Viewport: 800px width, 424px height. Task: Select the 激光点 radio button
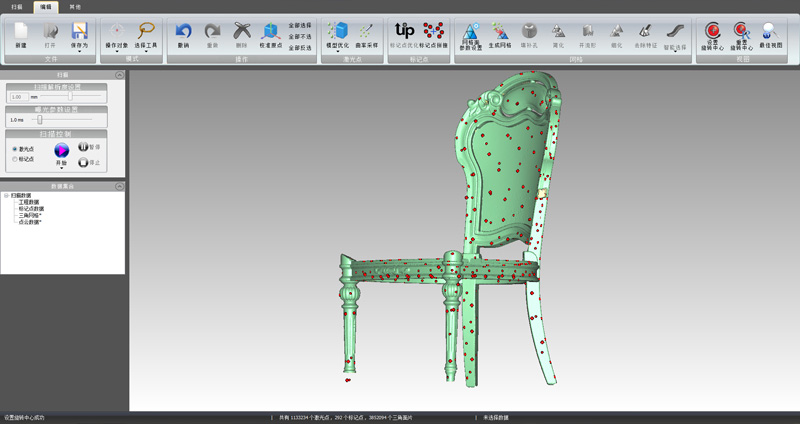pos(14,149)
